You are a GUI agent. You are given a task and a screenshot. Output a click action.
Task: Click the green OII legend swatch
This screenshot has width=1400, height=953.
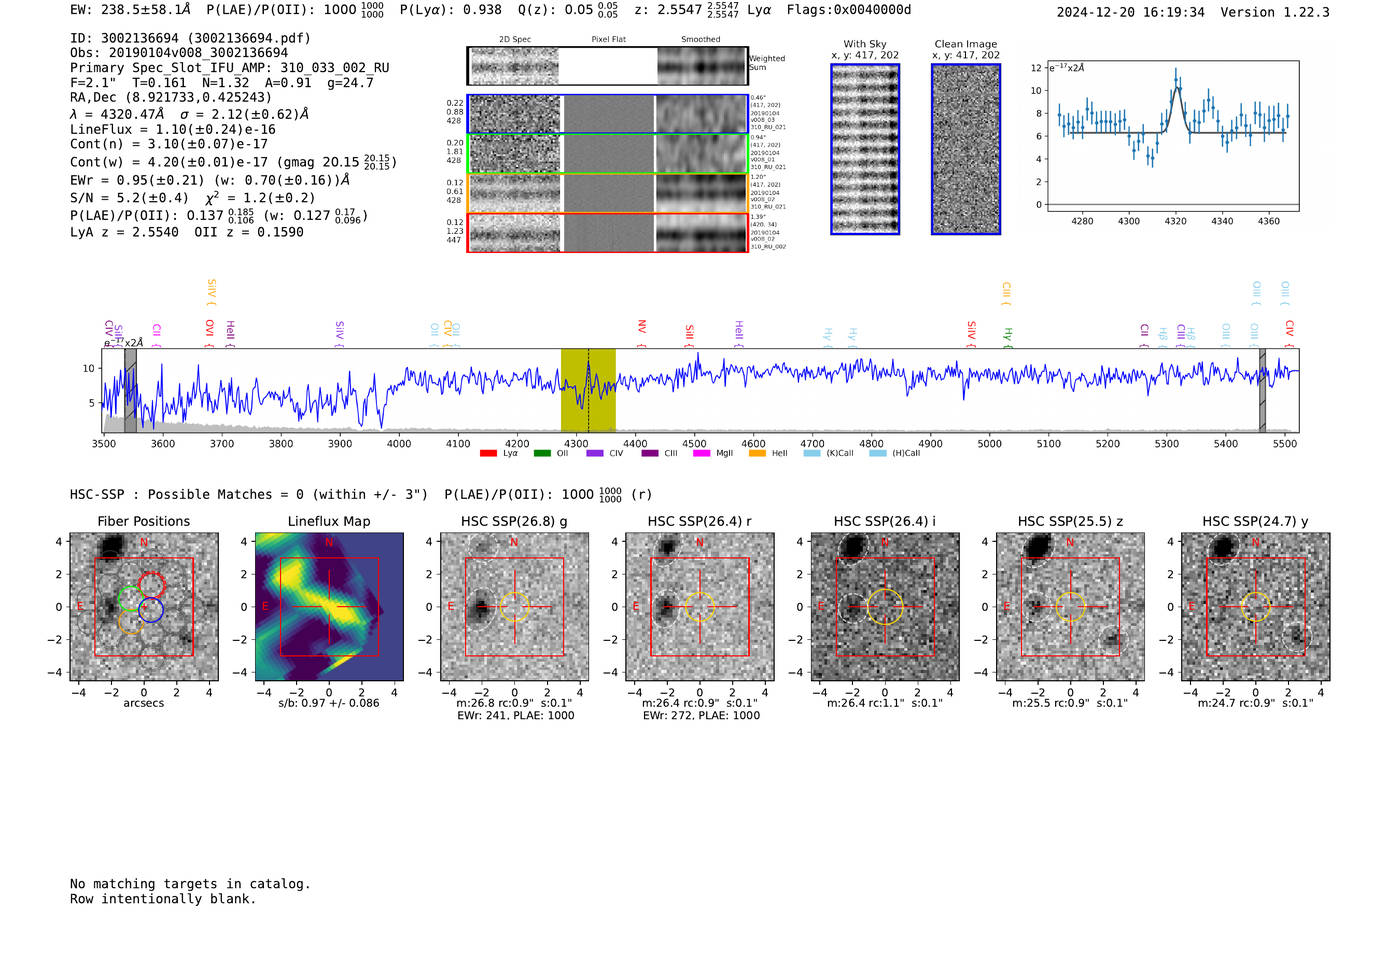tap(542, 454)
